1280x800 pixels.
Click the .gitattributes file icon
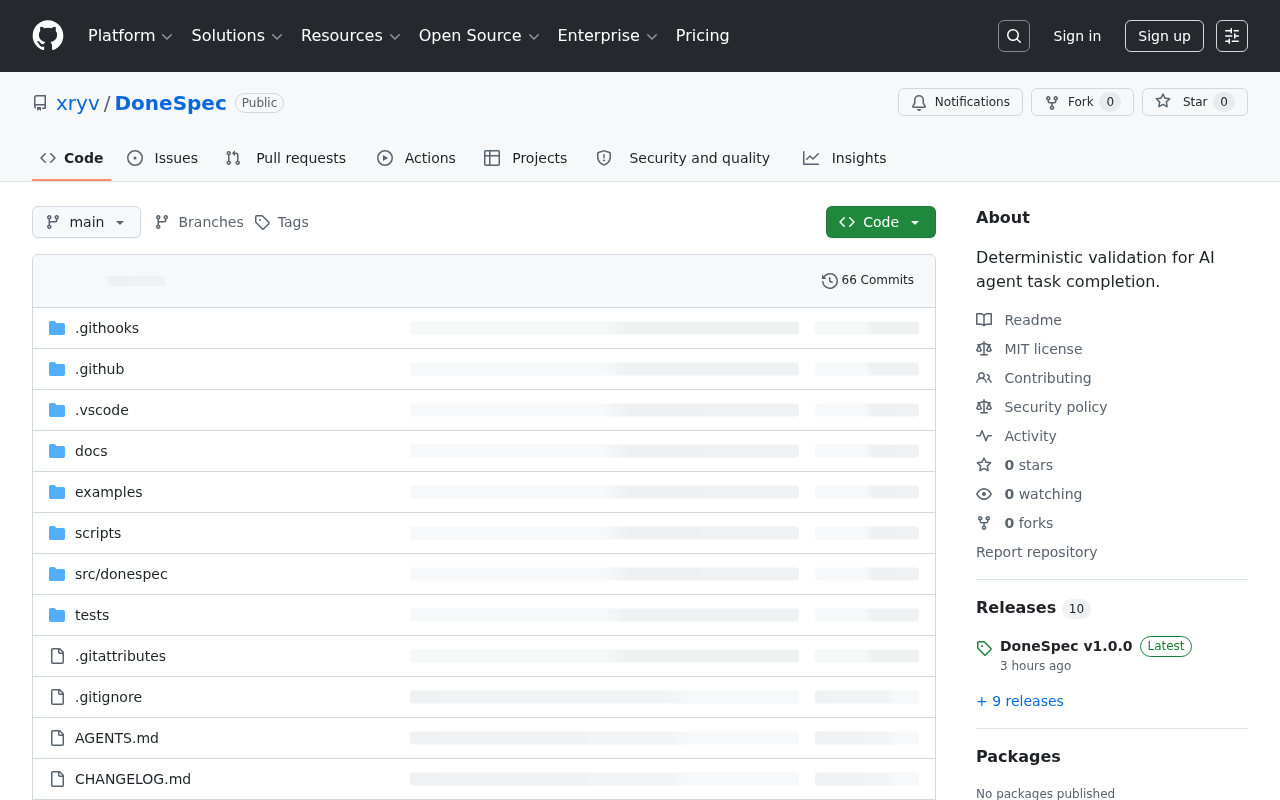click(57, 656)
